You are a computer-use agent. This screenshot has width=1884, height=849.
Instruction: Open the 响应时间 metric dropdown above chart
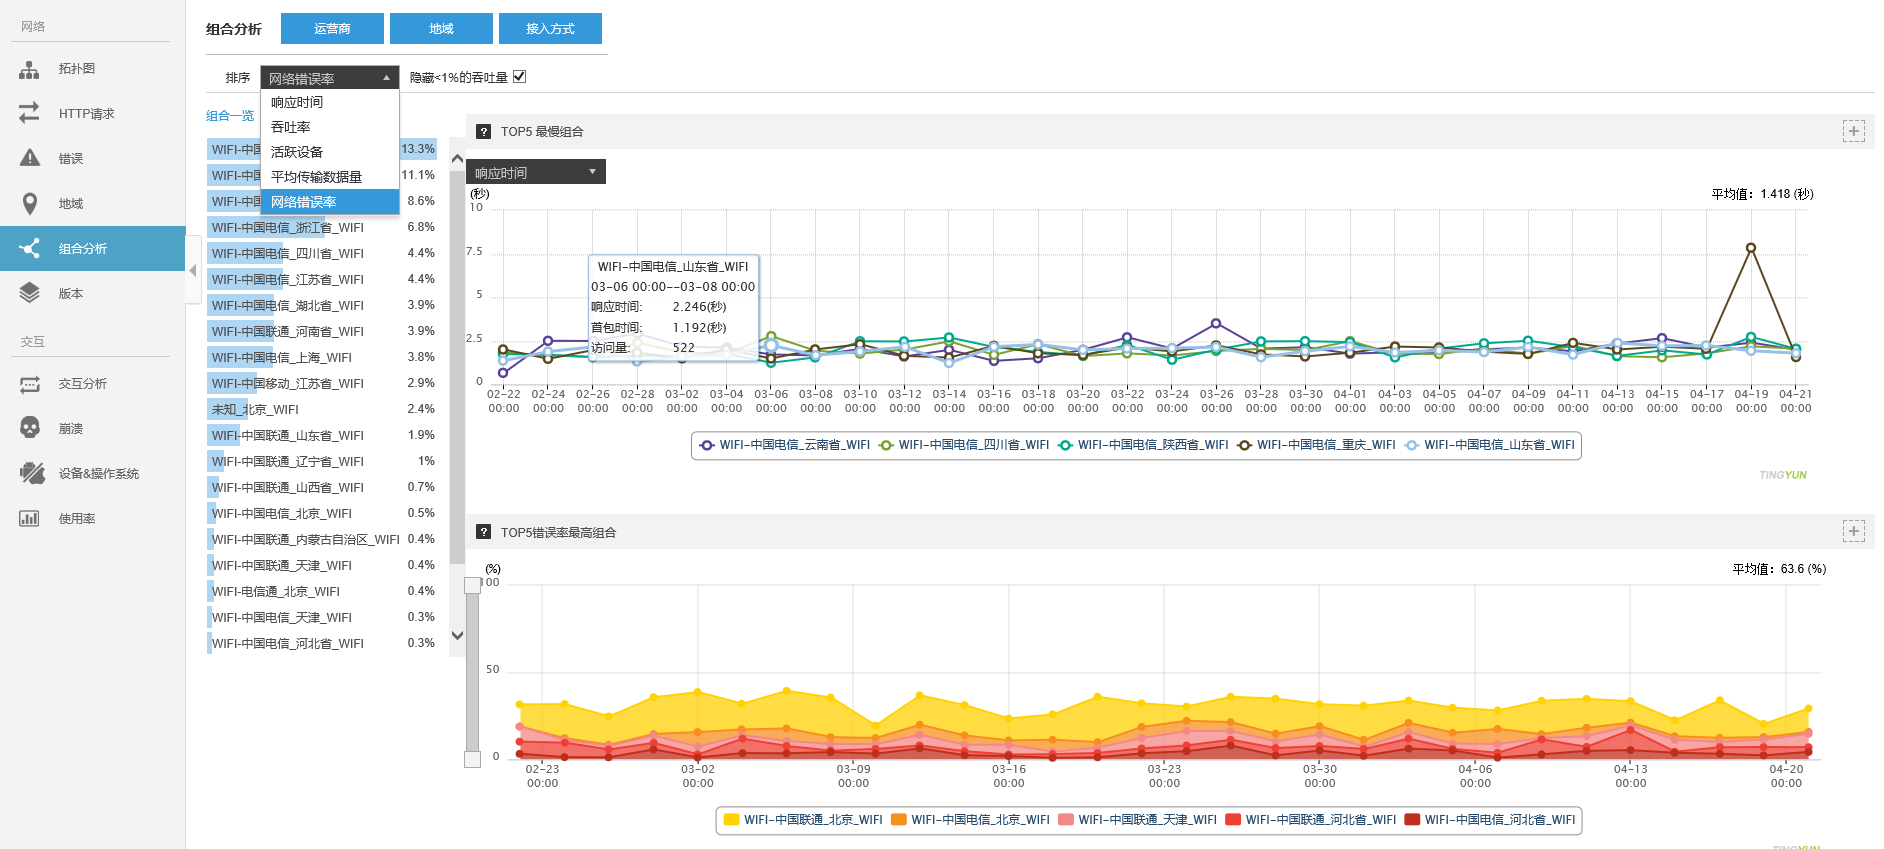click(535, 172)
